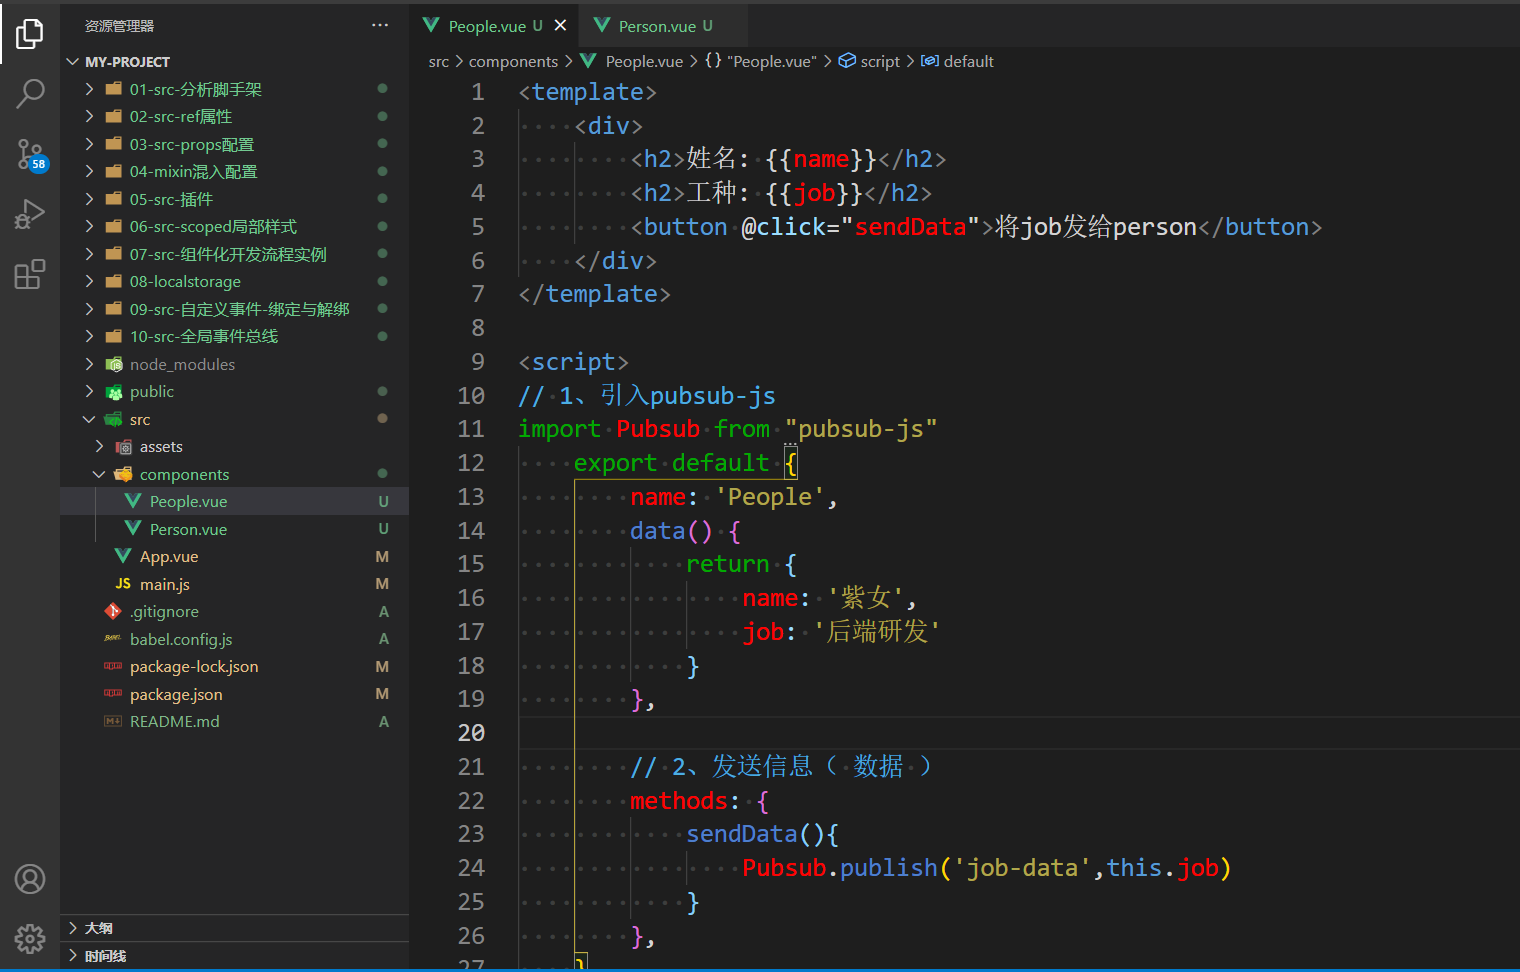Switch to the Person.vue tab
The image size is (1520, 972).
(x=664, y=26)
